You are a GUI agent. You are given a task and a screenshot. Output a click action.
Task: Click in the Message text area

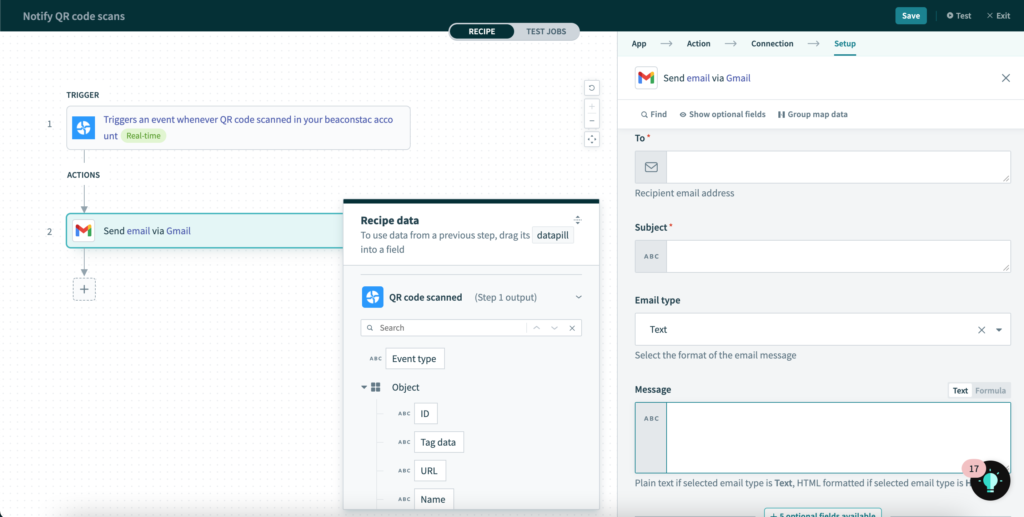(x=838, y=437)
